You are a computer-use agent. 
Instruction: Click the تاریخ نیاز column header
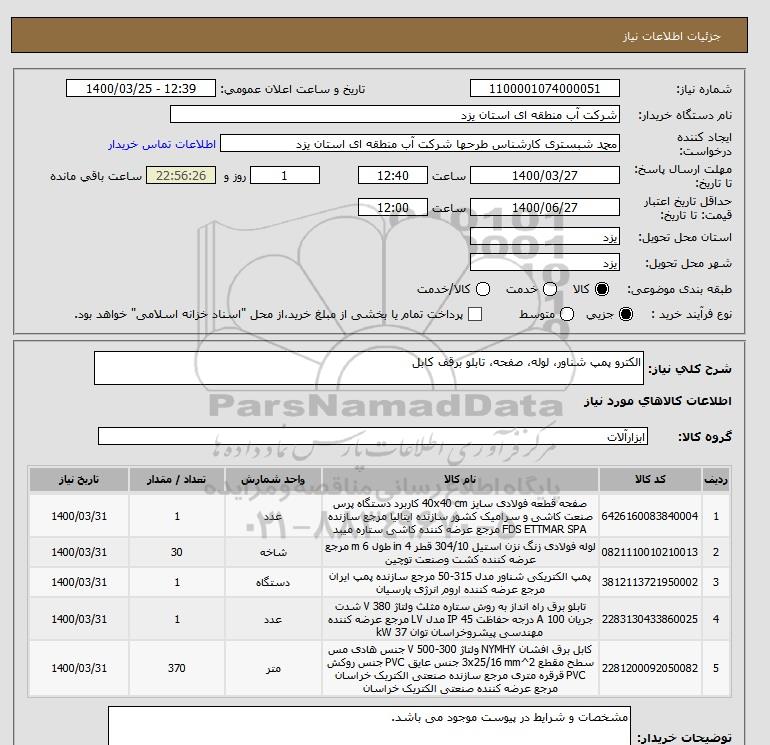79,480
